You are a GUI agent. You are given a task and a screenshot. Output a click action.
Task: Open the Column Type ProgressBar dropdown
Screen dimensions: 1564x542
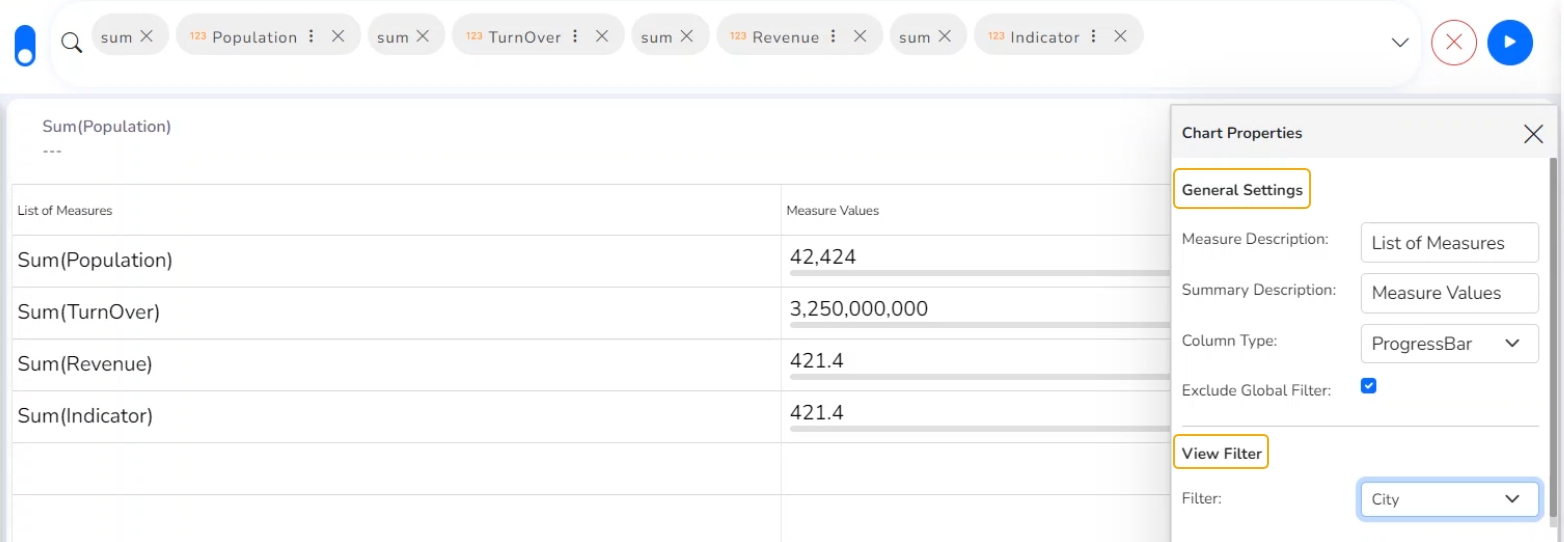pos(1448,344)
